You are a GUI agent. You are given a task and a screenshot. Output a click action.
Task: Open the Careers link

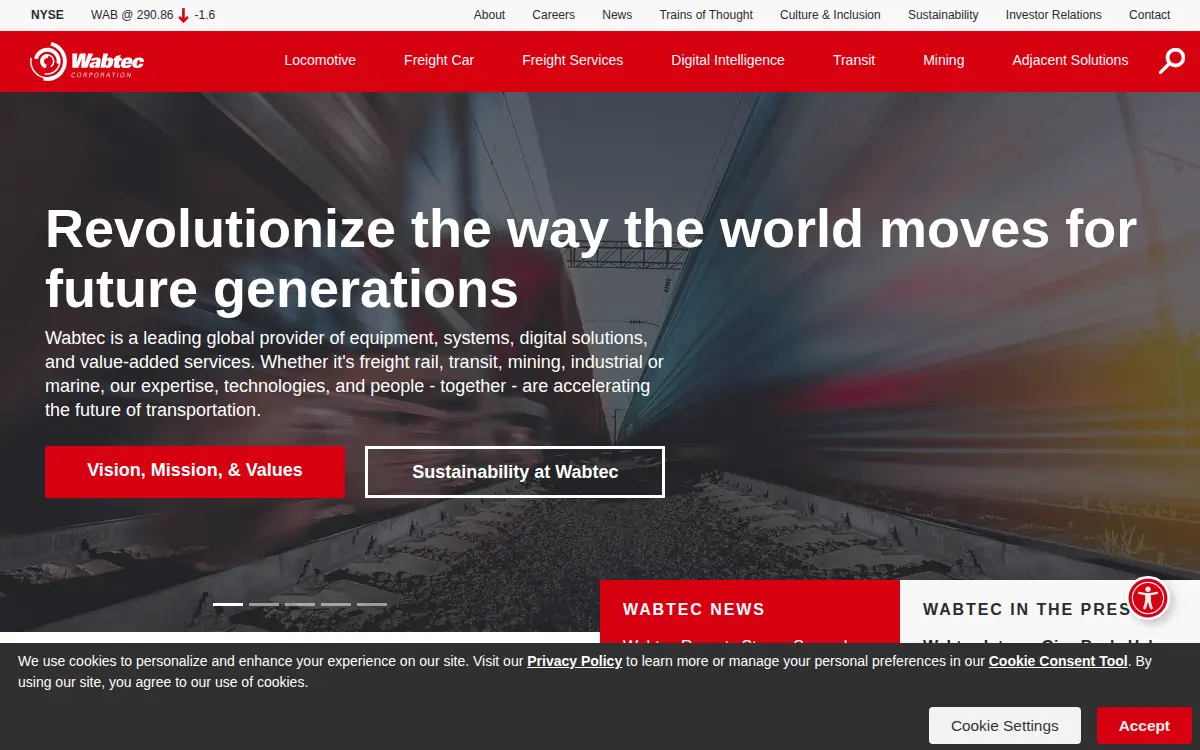(553, 15)
